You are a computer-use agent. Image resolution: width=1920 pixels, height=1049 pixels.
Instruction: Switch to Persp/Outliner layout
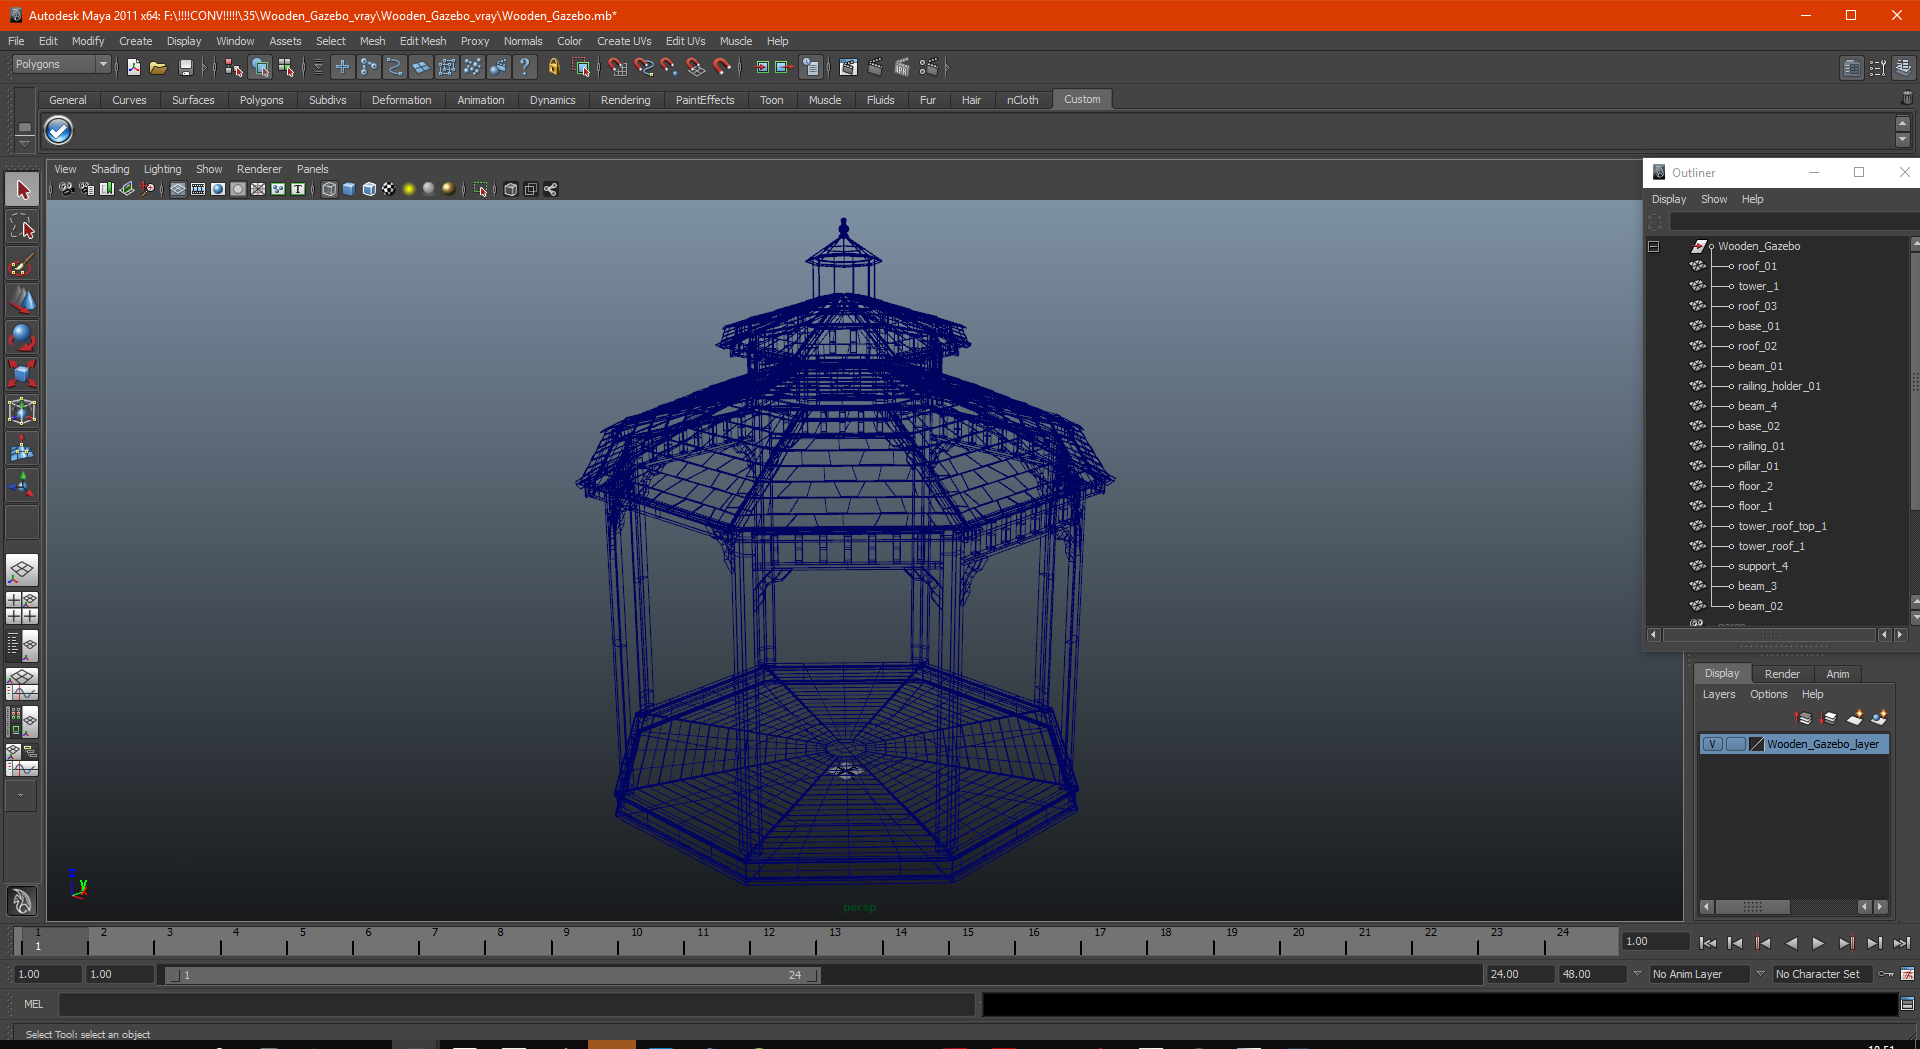point(22,646)
